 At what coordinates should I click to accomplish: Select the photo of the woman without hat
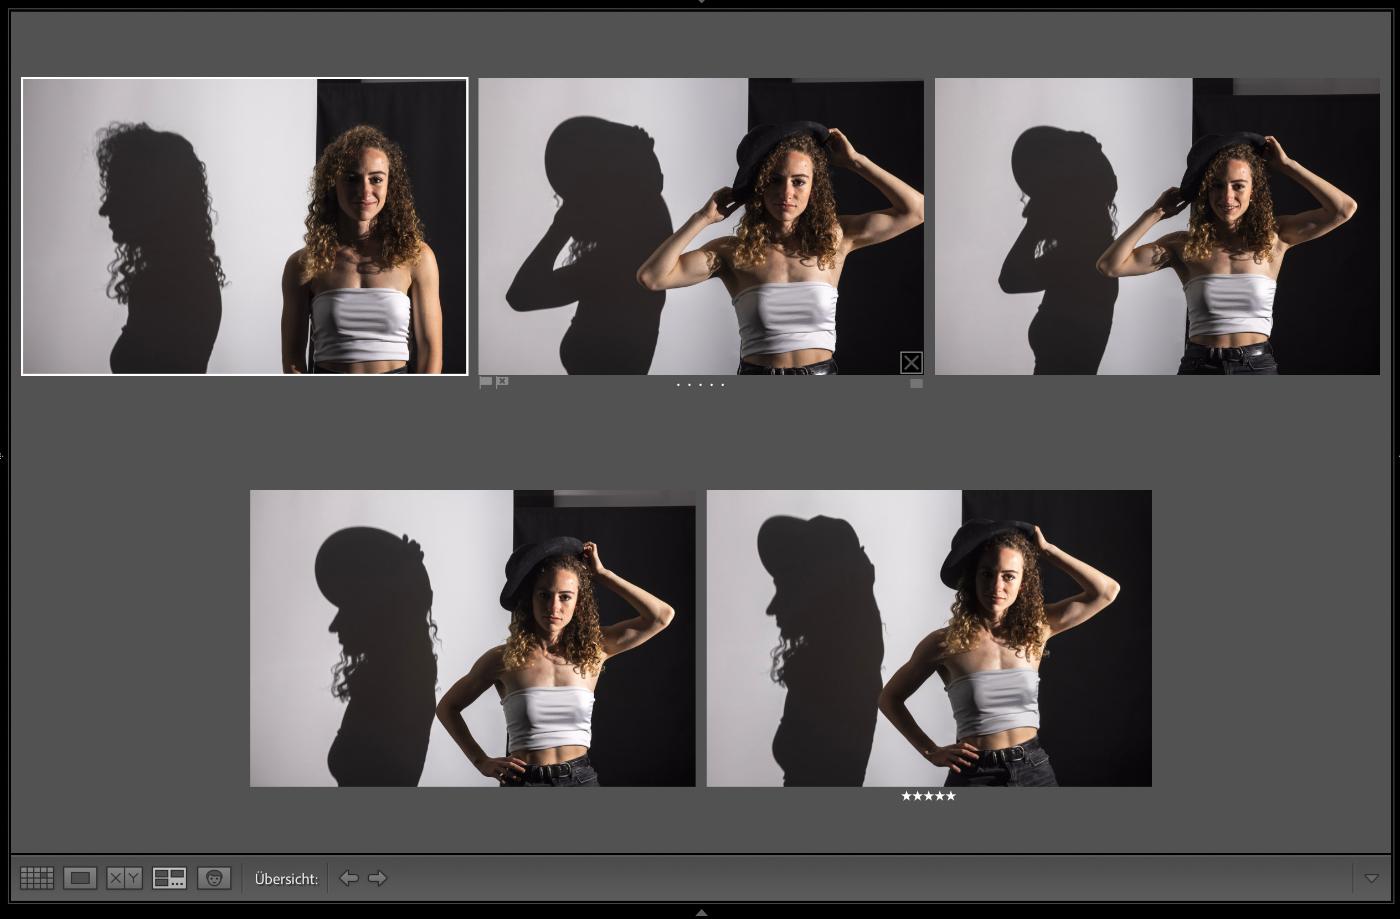(x=245, y=226)
